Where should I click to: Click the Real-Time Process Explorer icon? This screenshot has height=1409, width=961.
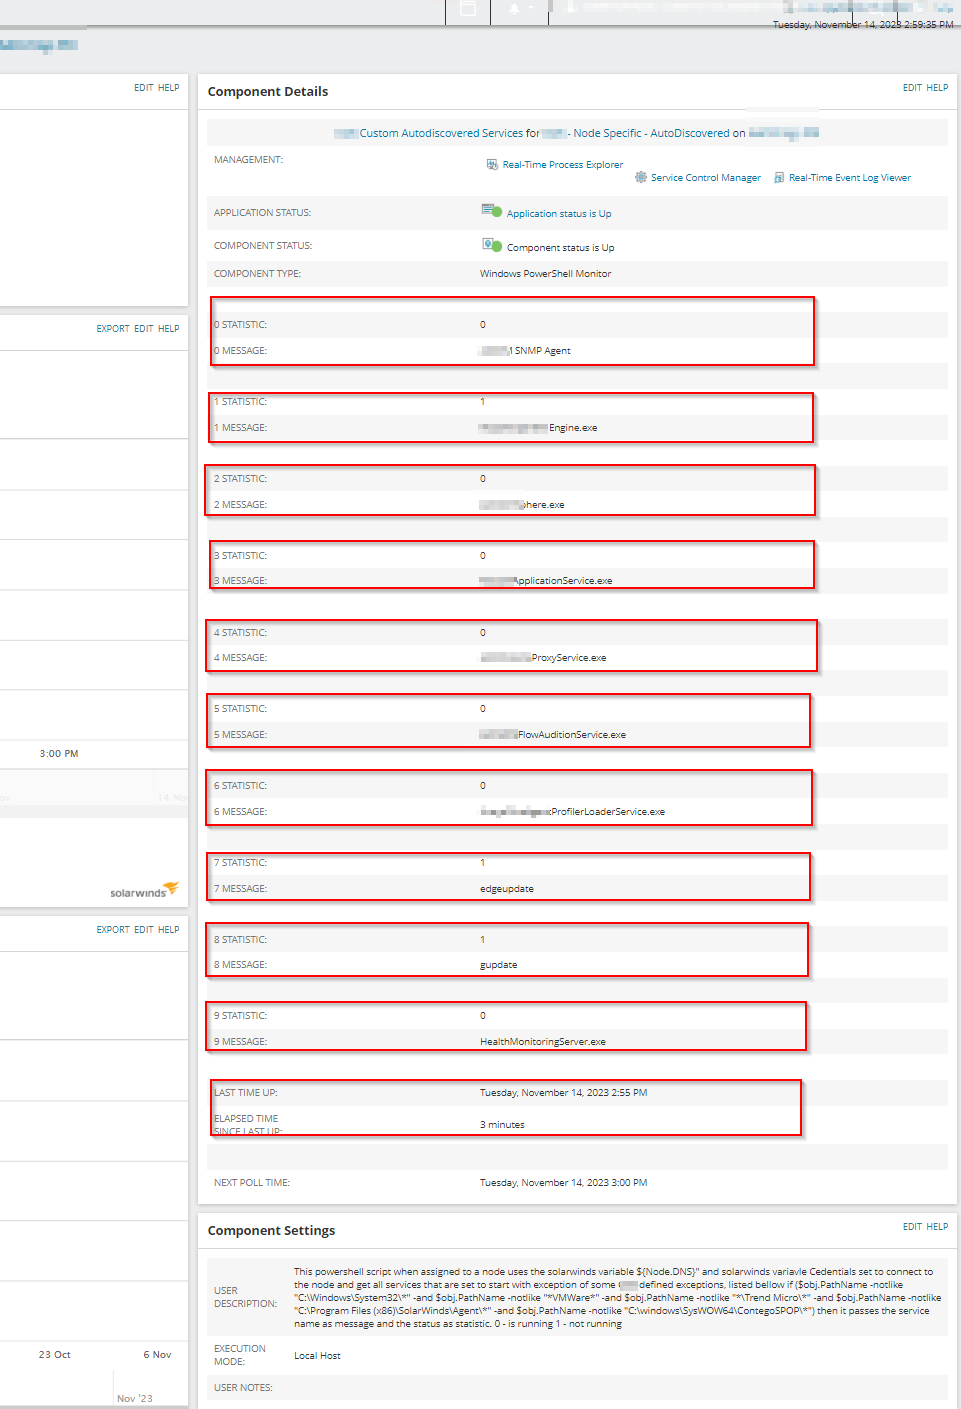pos(492,164)
